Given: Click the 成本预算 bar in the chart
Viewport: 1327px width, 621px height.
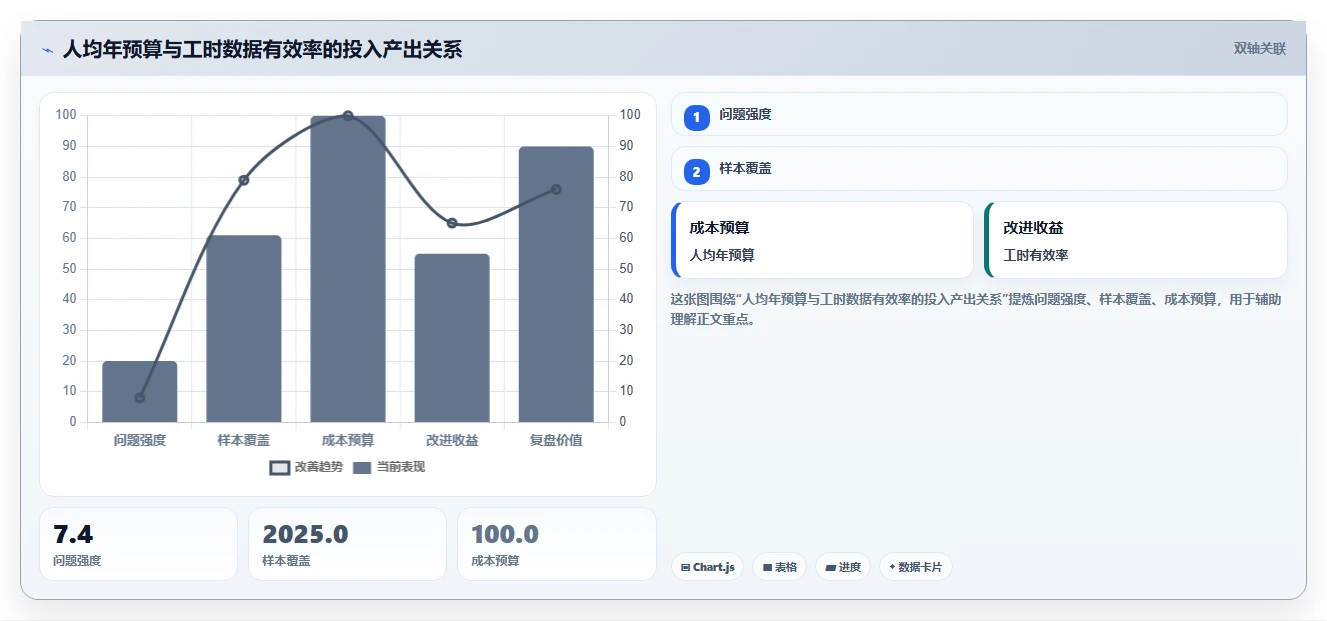Looking at the screenshot, I should coord(348,269).
